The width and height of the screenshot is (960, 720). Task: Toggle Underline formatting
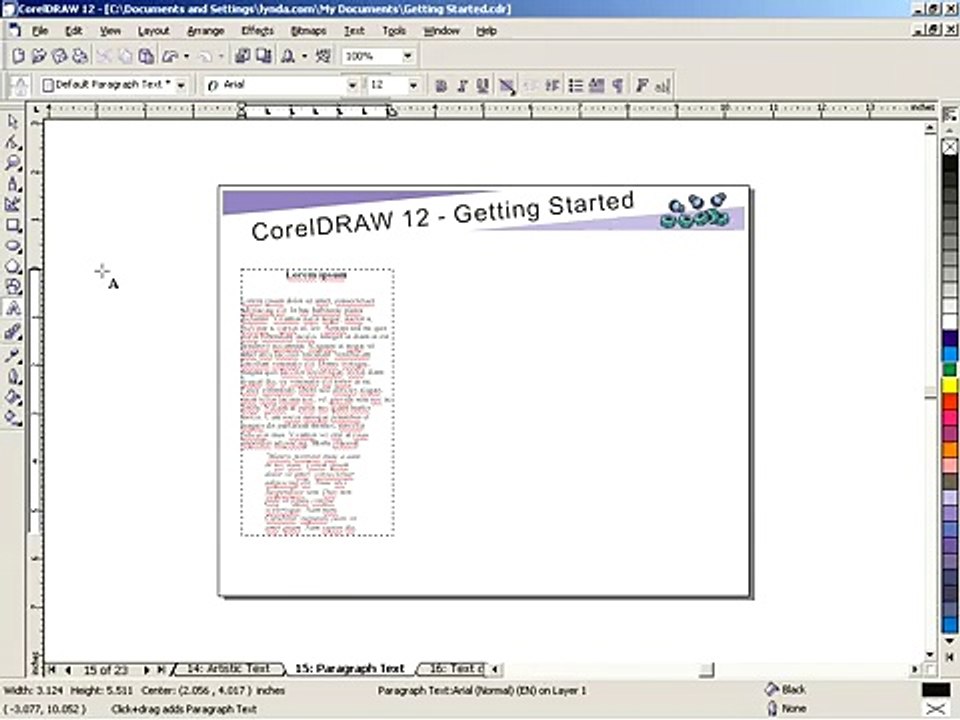coord(482,86)
